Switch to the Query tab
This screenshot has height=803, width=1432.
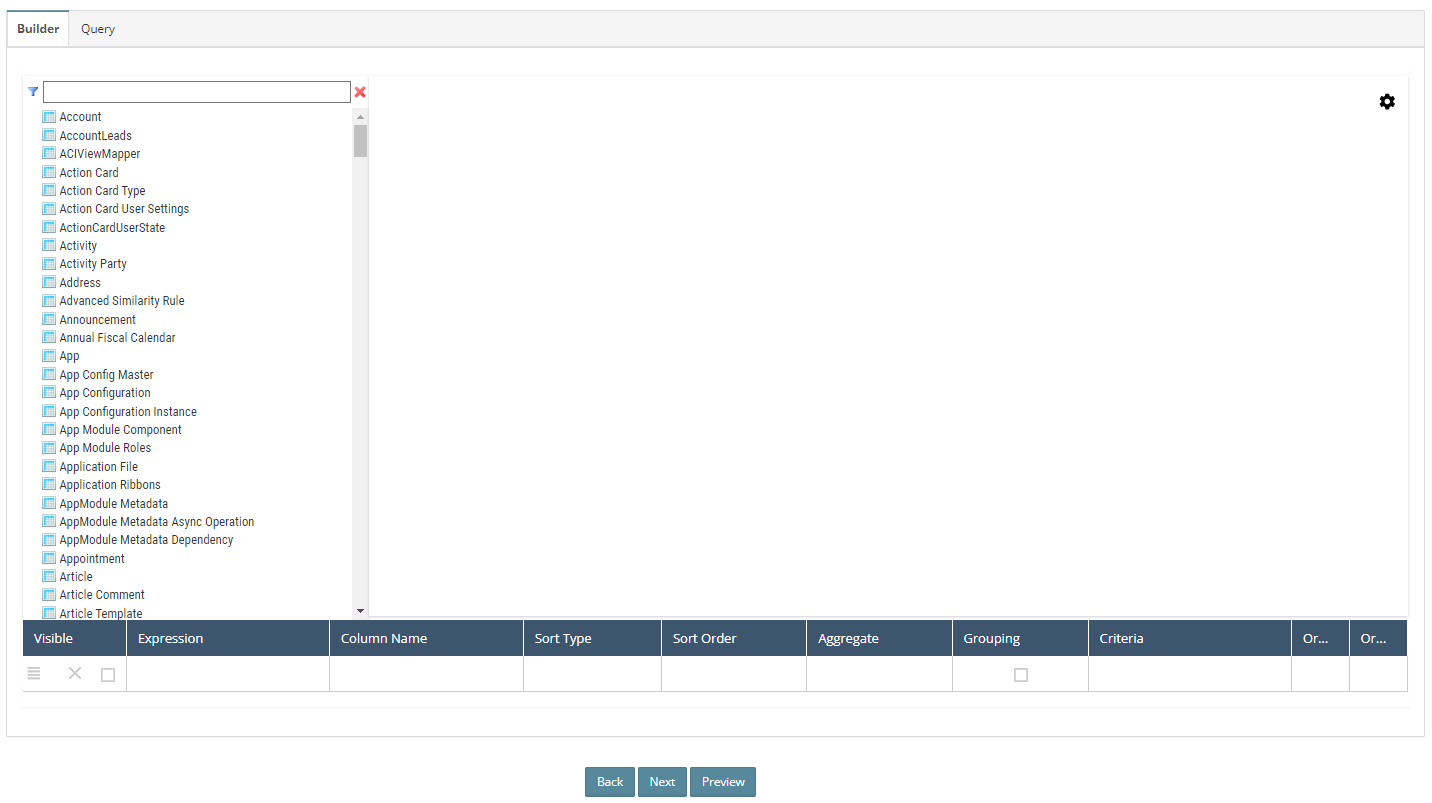click(x=98, y=29)
